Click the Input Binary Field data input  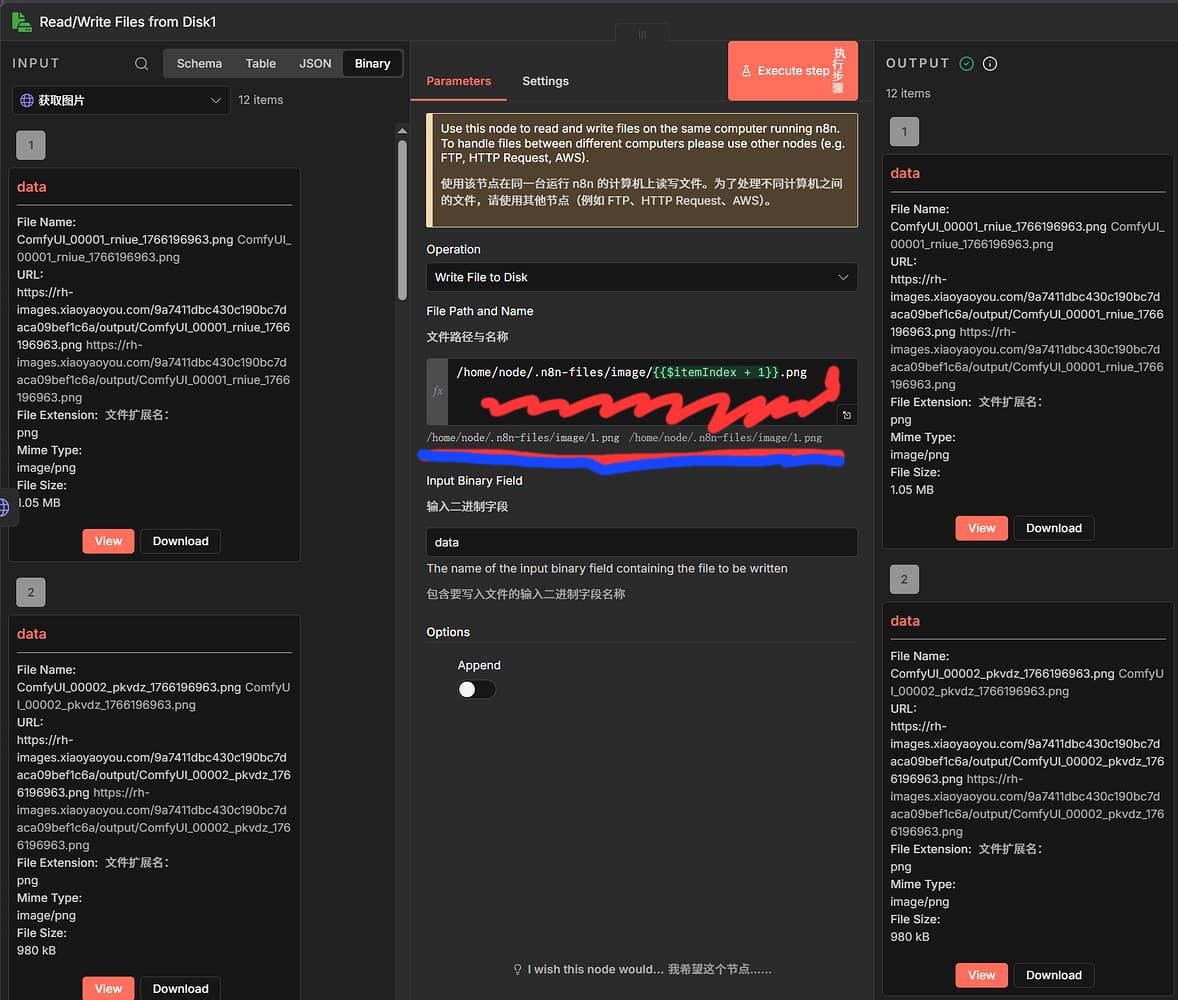point(642,542)
